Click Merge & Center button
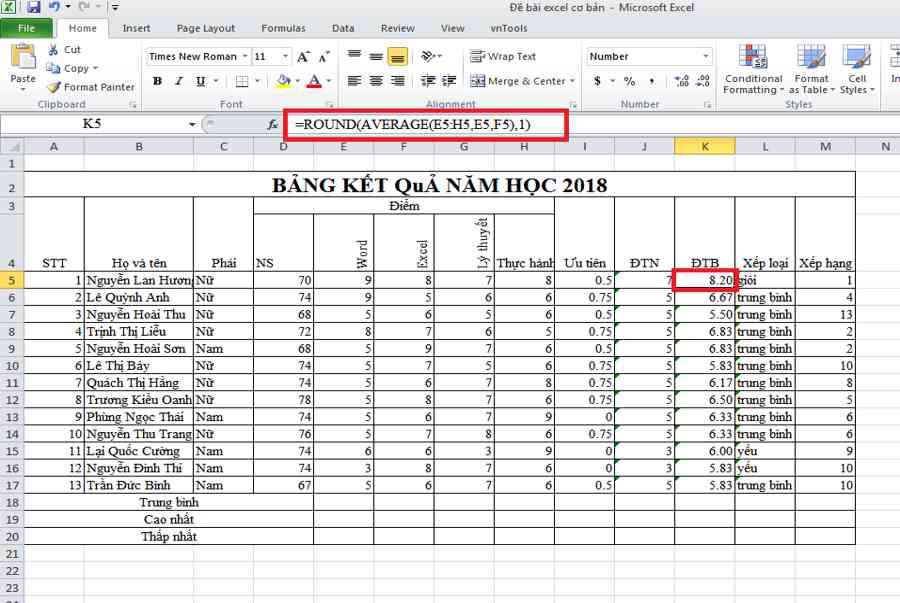900x603 pixels. [518, 81]
